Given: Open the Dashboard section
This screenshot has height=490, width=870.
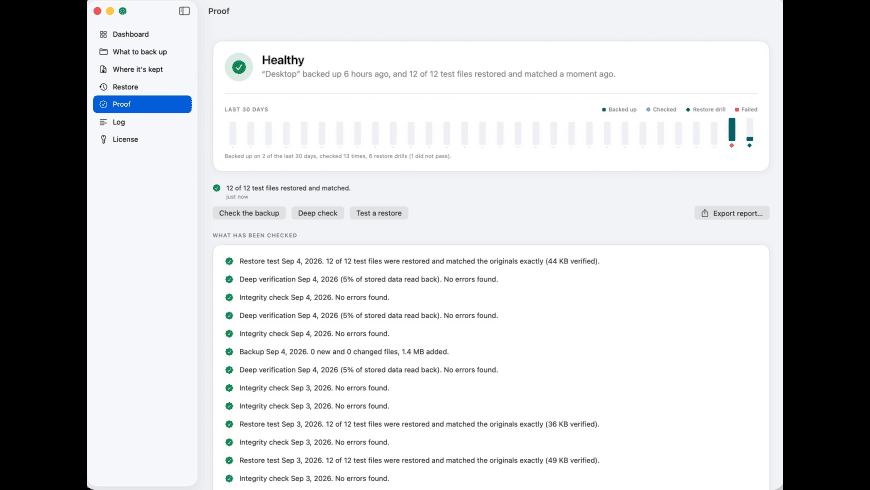Looking at the screenshot, I should click(142, 34).
